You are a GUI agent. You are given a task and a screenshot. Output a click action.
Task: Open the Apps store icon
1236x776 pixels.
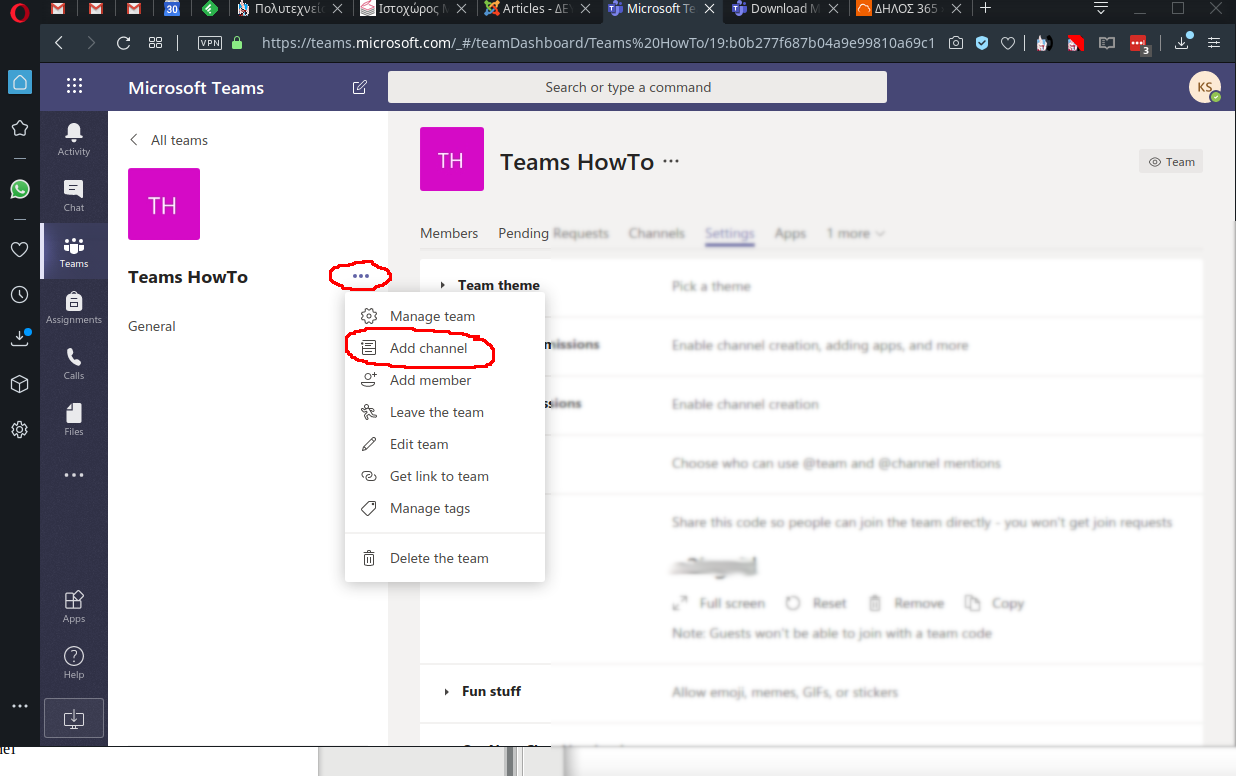pos(74,605)
